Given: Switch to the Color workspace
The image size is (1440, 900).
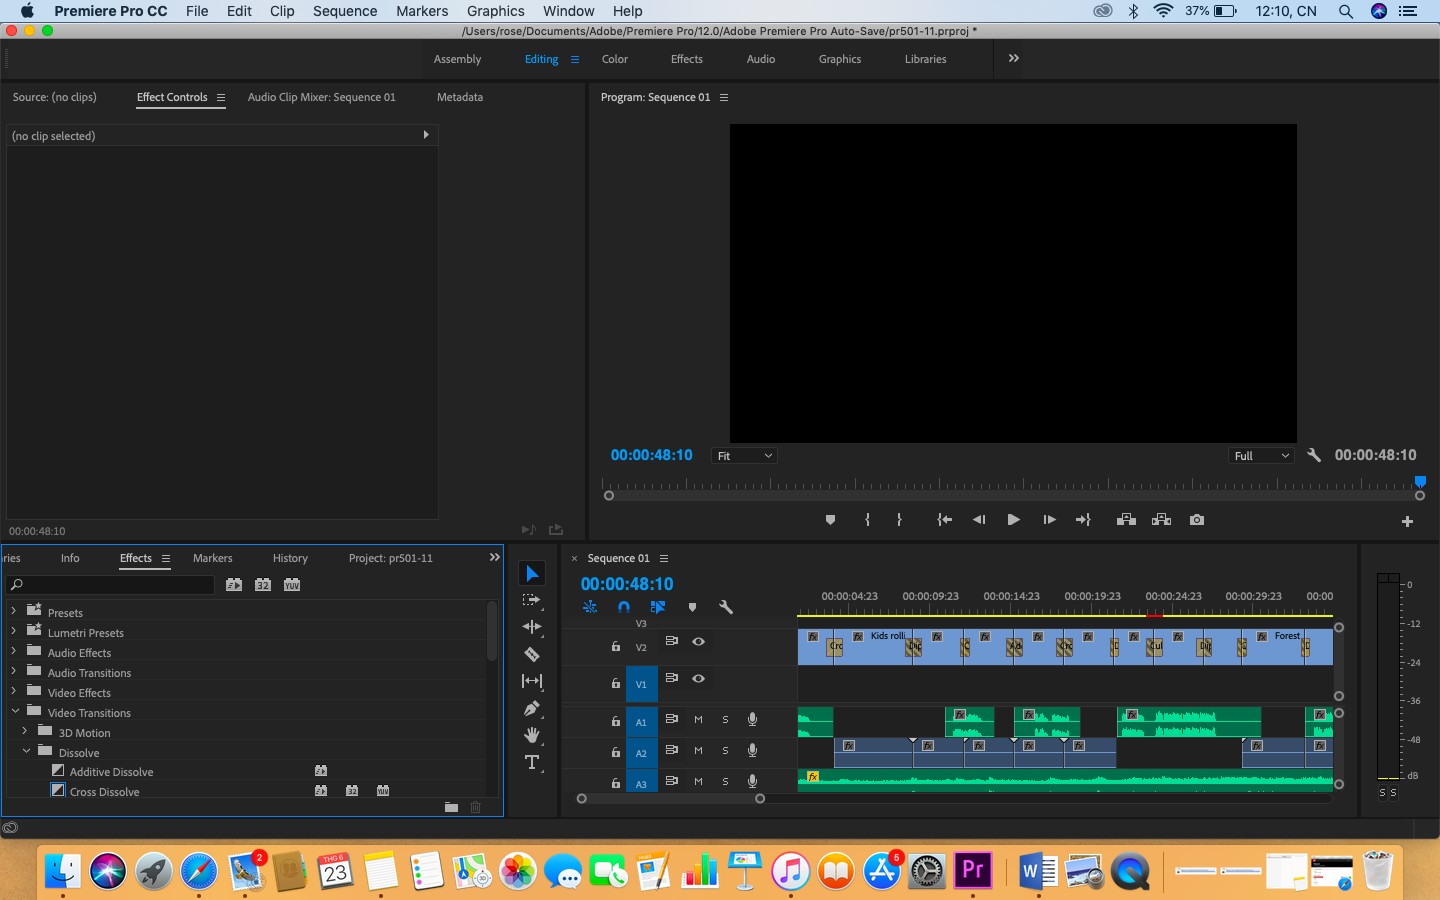Looking at the screenshot, I should [x=615, y=59].
